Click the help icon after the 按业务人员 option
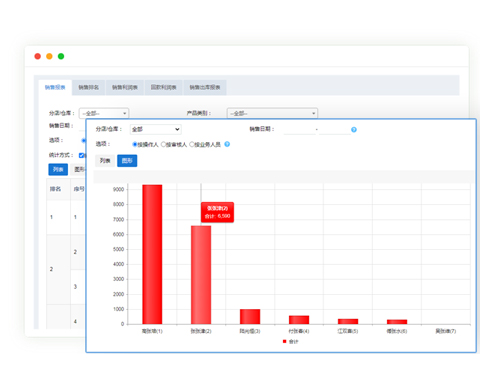This screenshot has width=480, height=372. [227, 144]
